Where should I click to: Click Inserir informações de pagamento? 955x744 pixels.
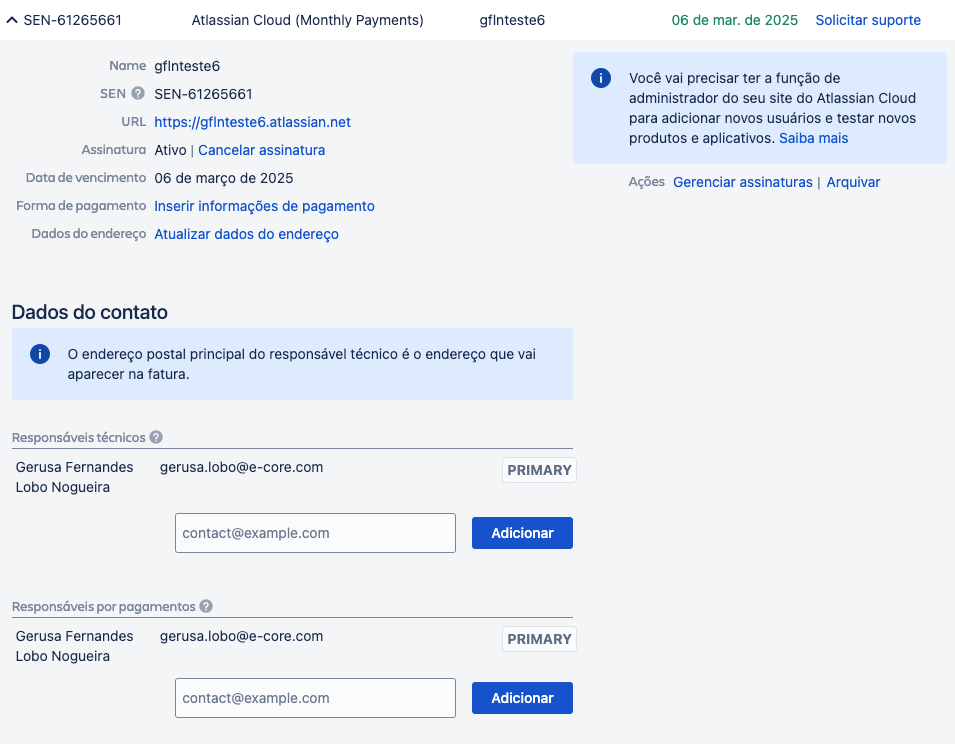click(x=264, y=206)
